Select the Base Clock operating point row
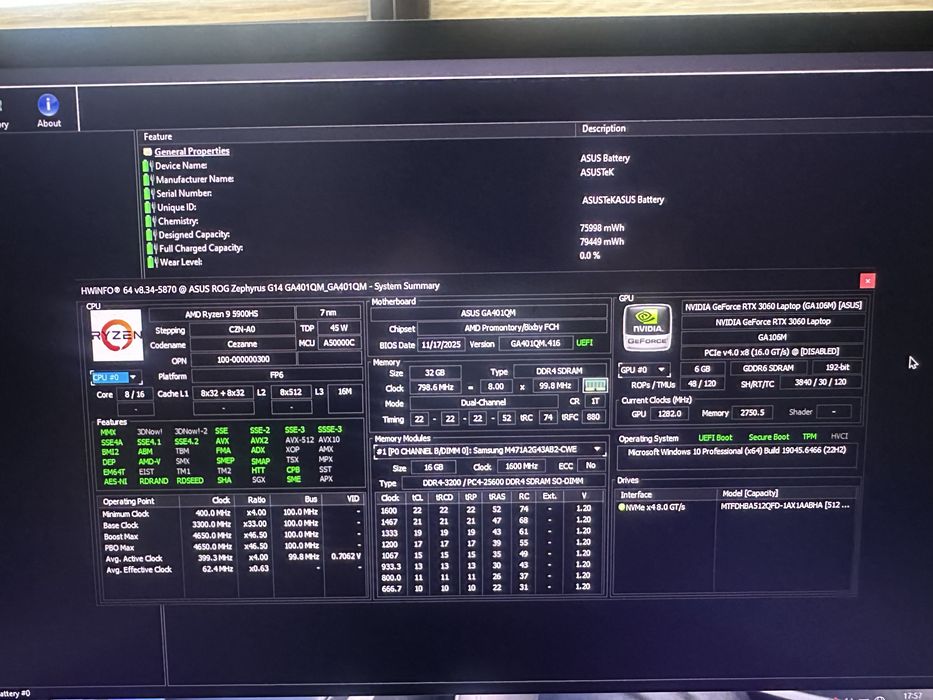The width and height of the screenshot is (933, 700). [231, 524]
